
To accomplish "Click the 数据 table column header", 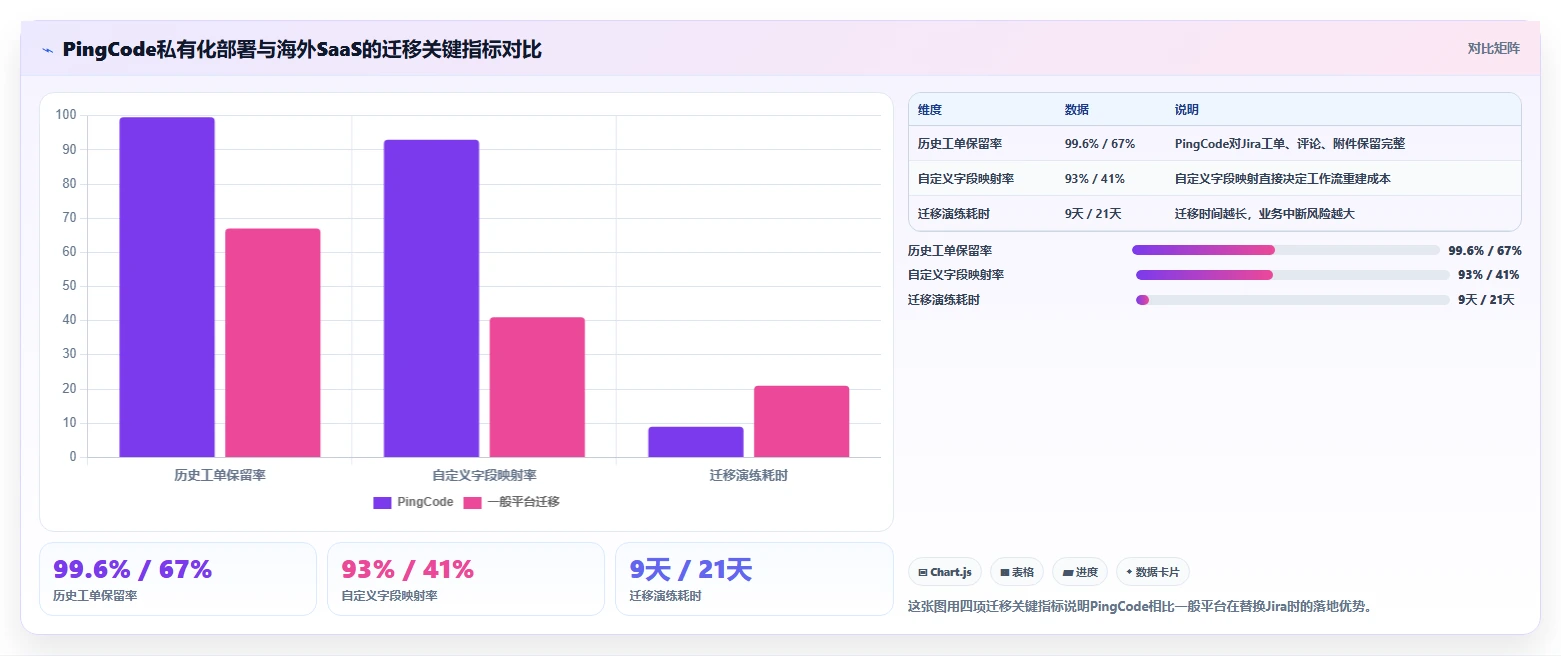I will click(x=1077, y=110).
